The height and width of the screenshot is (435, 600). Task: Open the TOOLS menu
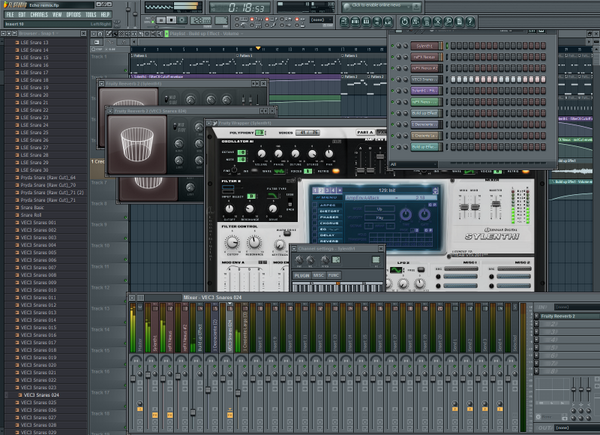pos(91,15)
